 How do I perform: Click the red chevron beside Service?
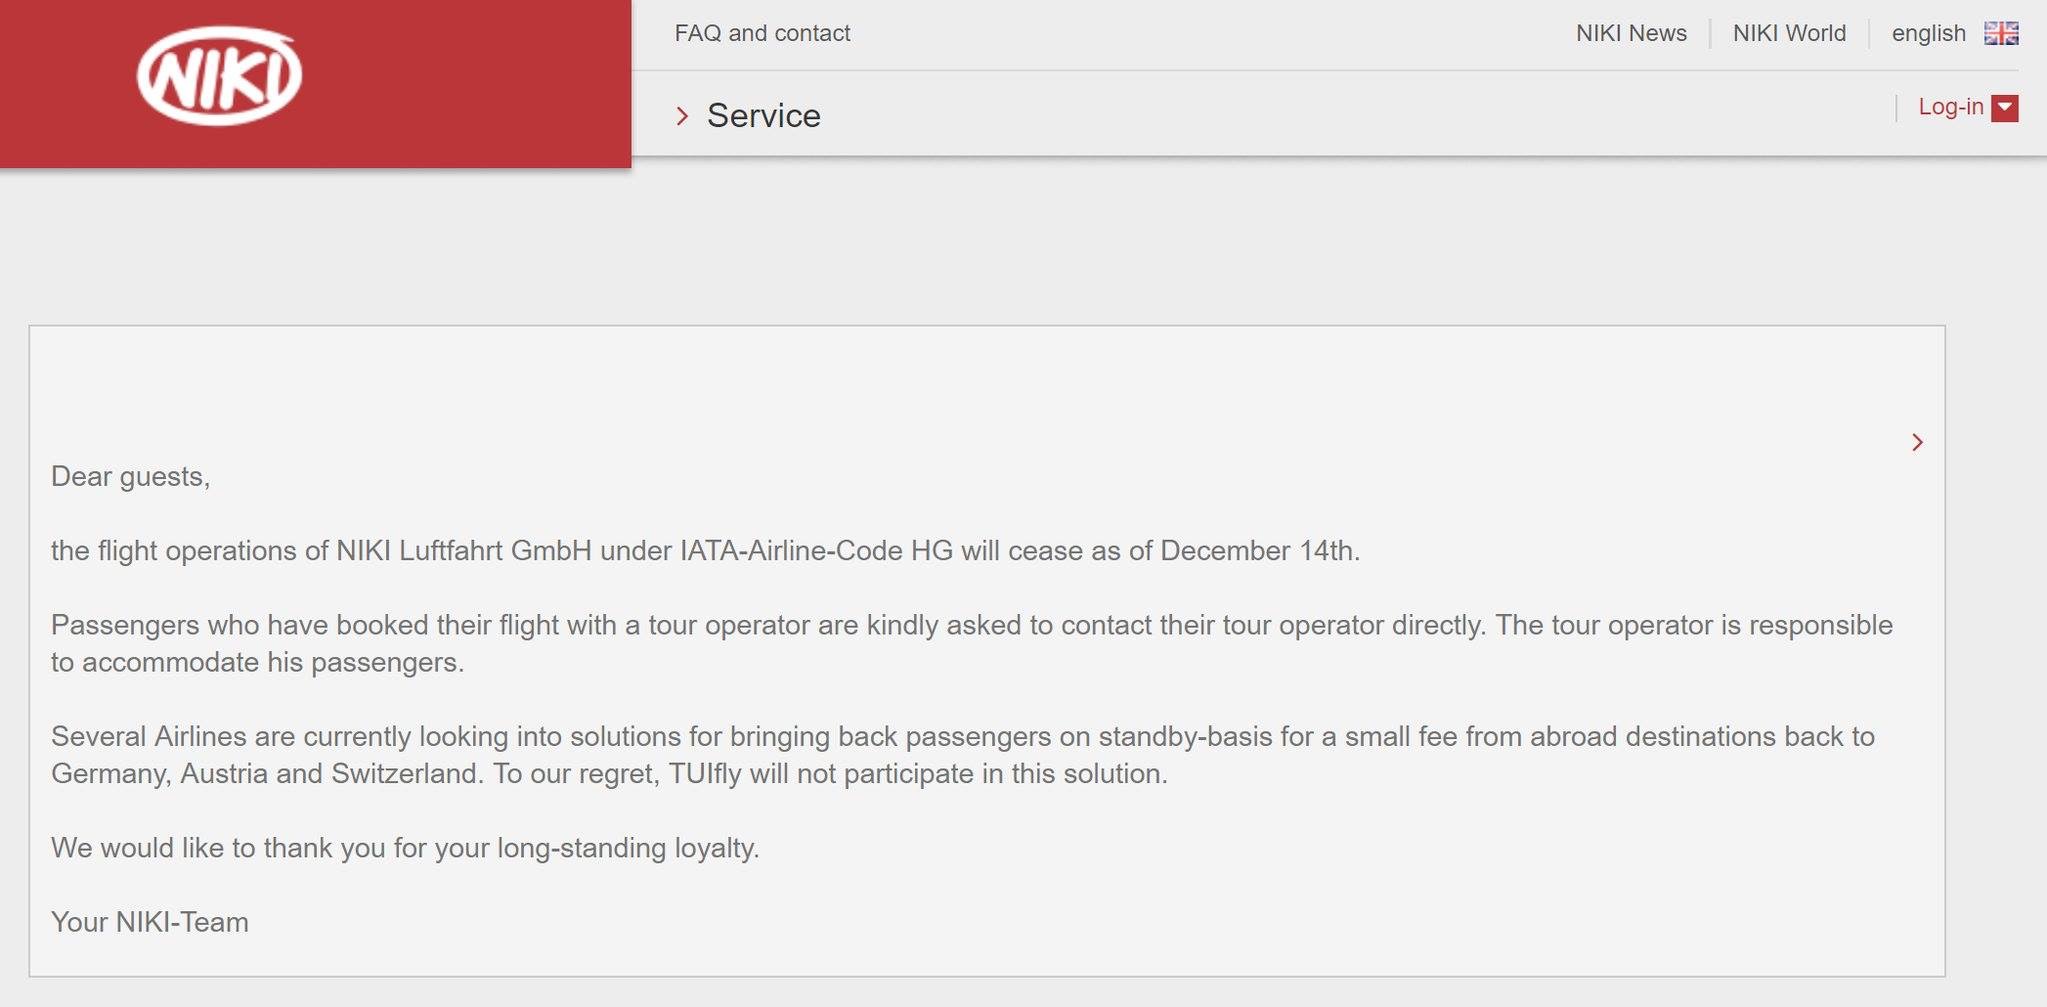[x=682, y=116]
